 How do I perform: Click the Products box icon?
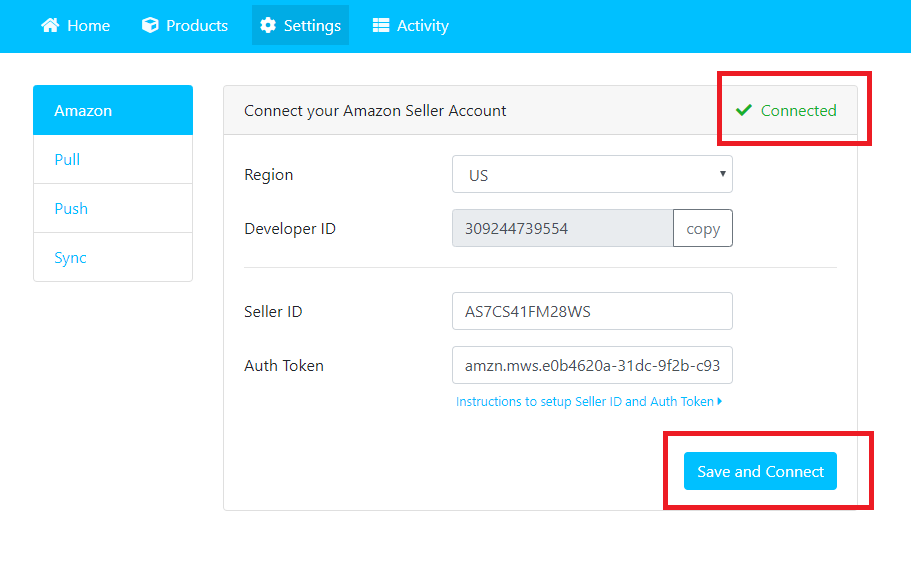pyautogui.click(x=150, y=25)
